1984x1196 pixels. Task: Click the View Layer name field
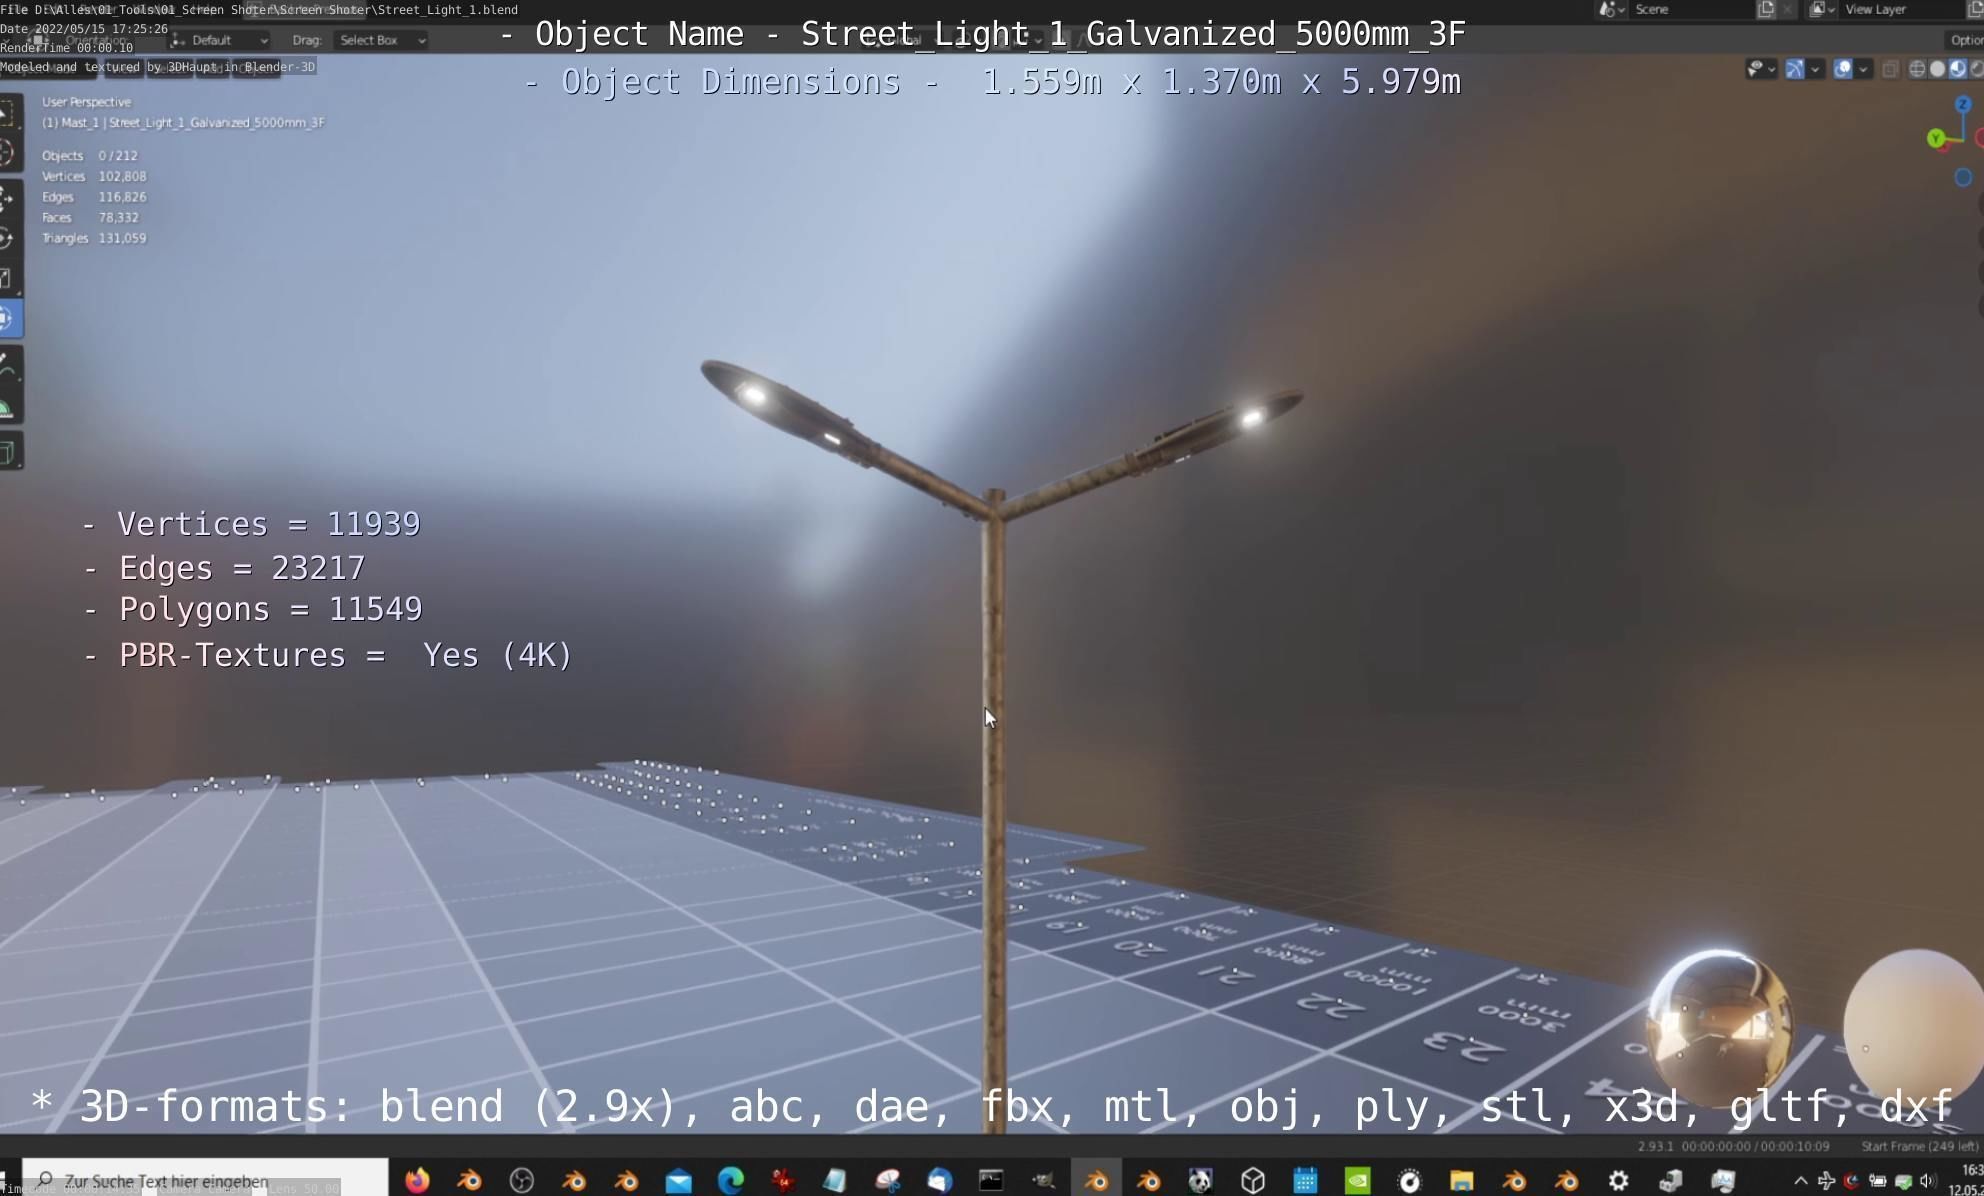[1900, 9]
